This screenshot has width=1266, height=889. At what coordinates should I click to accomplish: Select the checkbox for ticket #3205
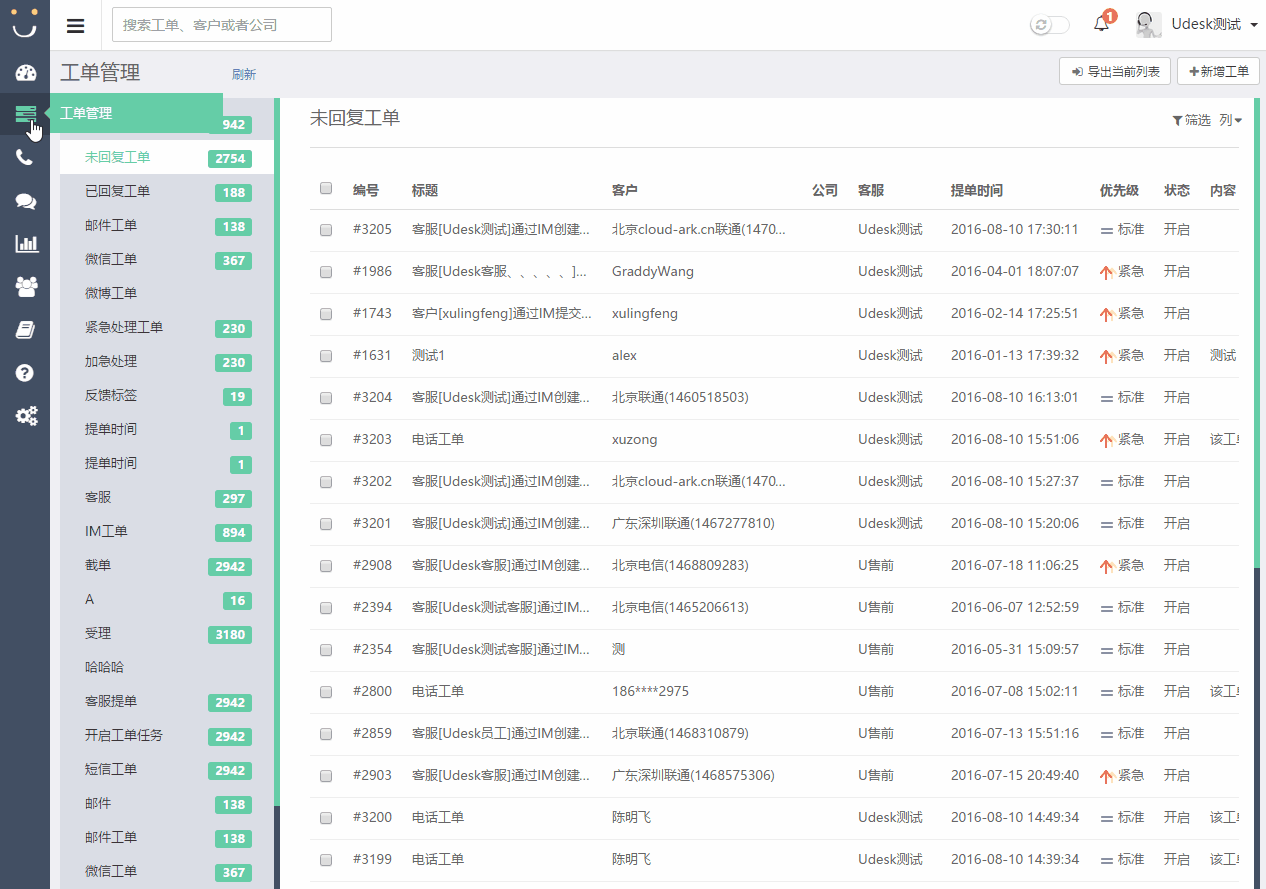[x=326, y=230]
